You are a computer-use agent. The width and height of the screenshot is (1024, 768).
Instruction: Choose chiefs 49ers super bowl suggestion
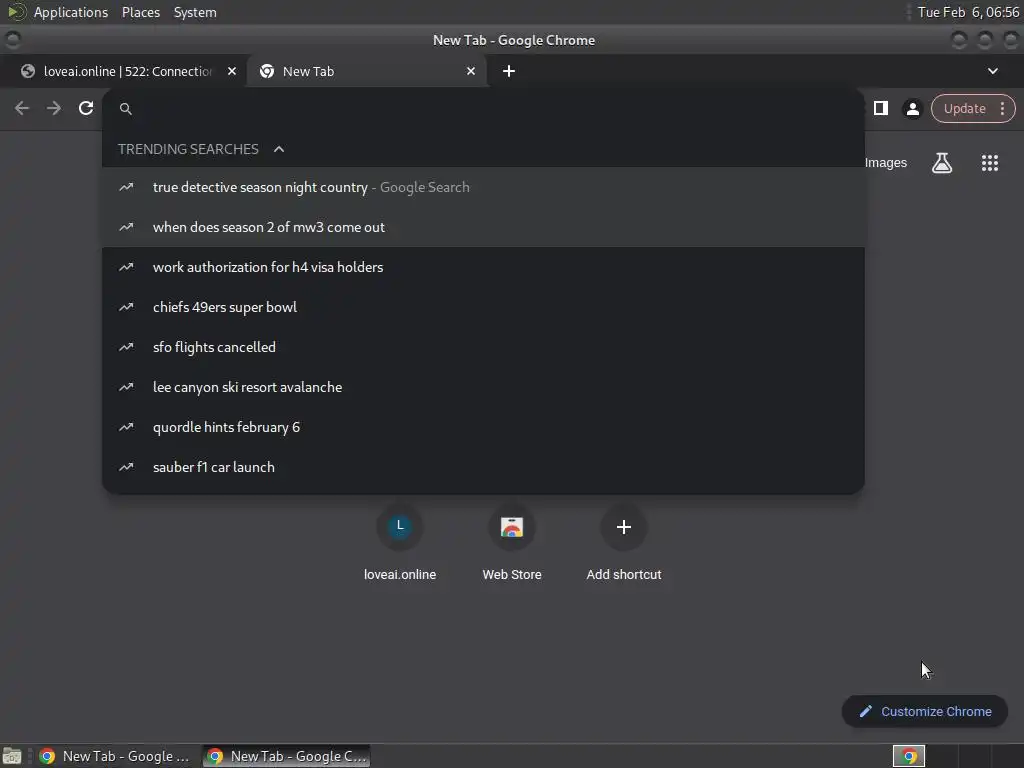[483, 307]
